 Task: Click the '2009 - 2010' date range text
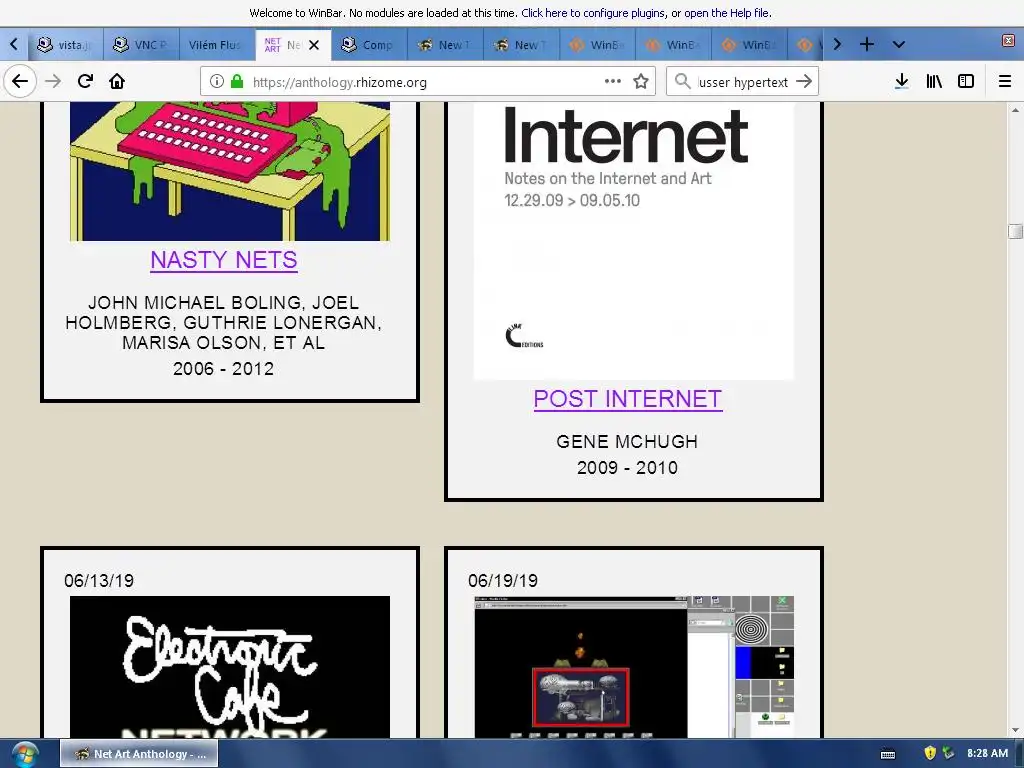627,468
